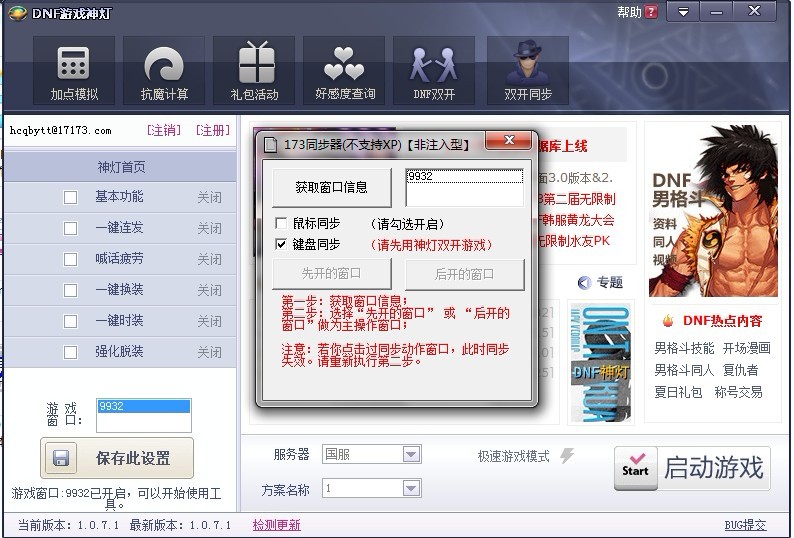Image resolution: width=794 pixels, height=538 pixels.
Task: Uncheck the 键盘同步 checkbox
Action: click(x=281, y=244)
